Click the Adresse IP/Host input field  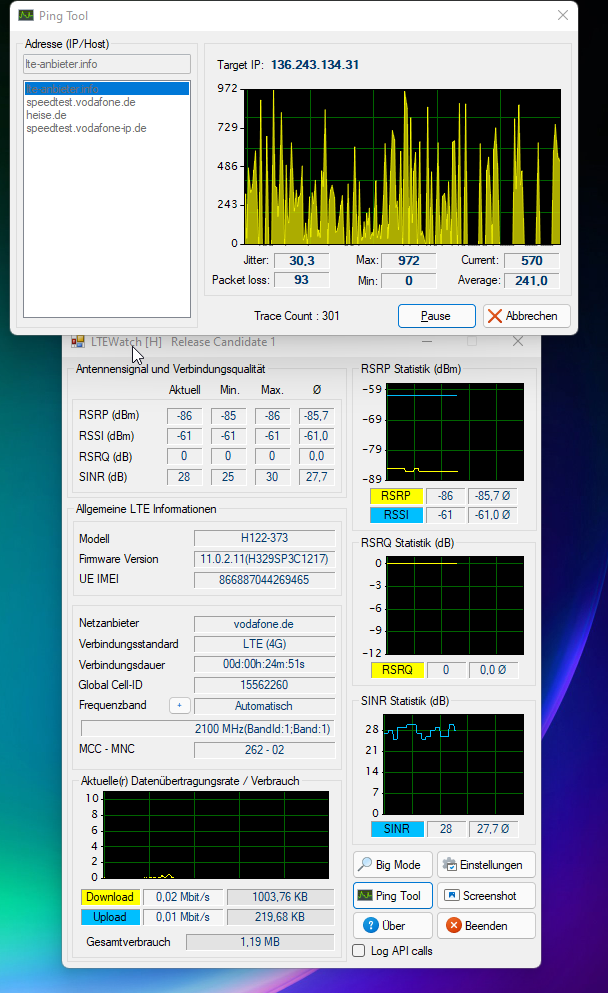(x=107, y=64)
